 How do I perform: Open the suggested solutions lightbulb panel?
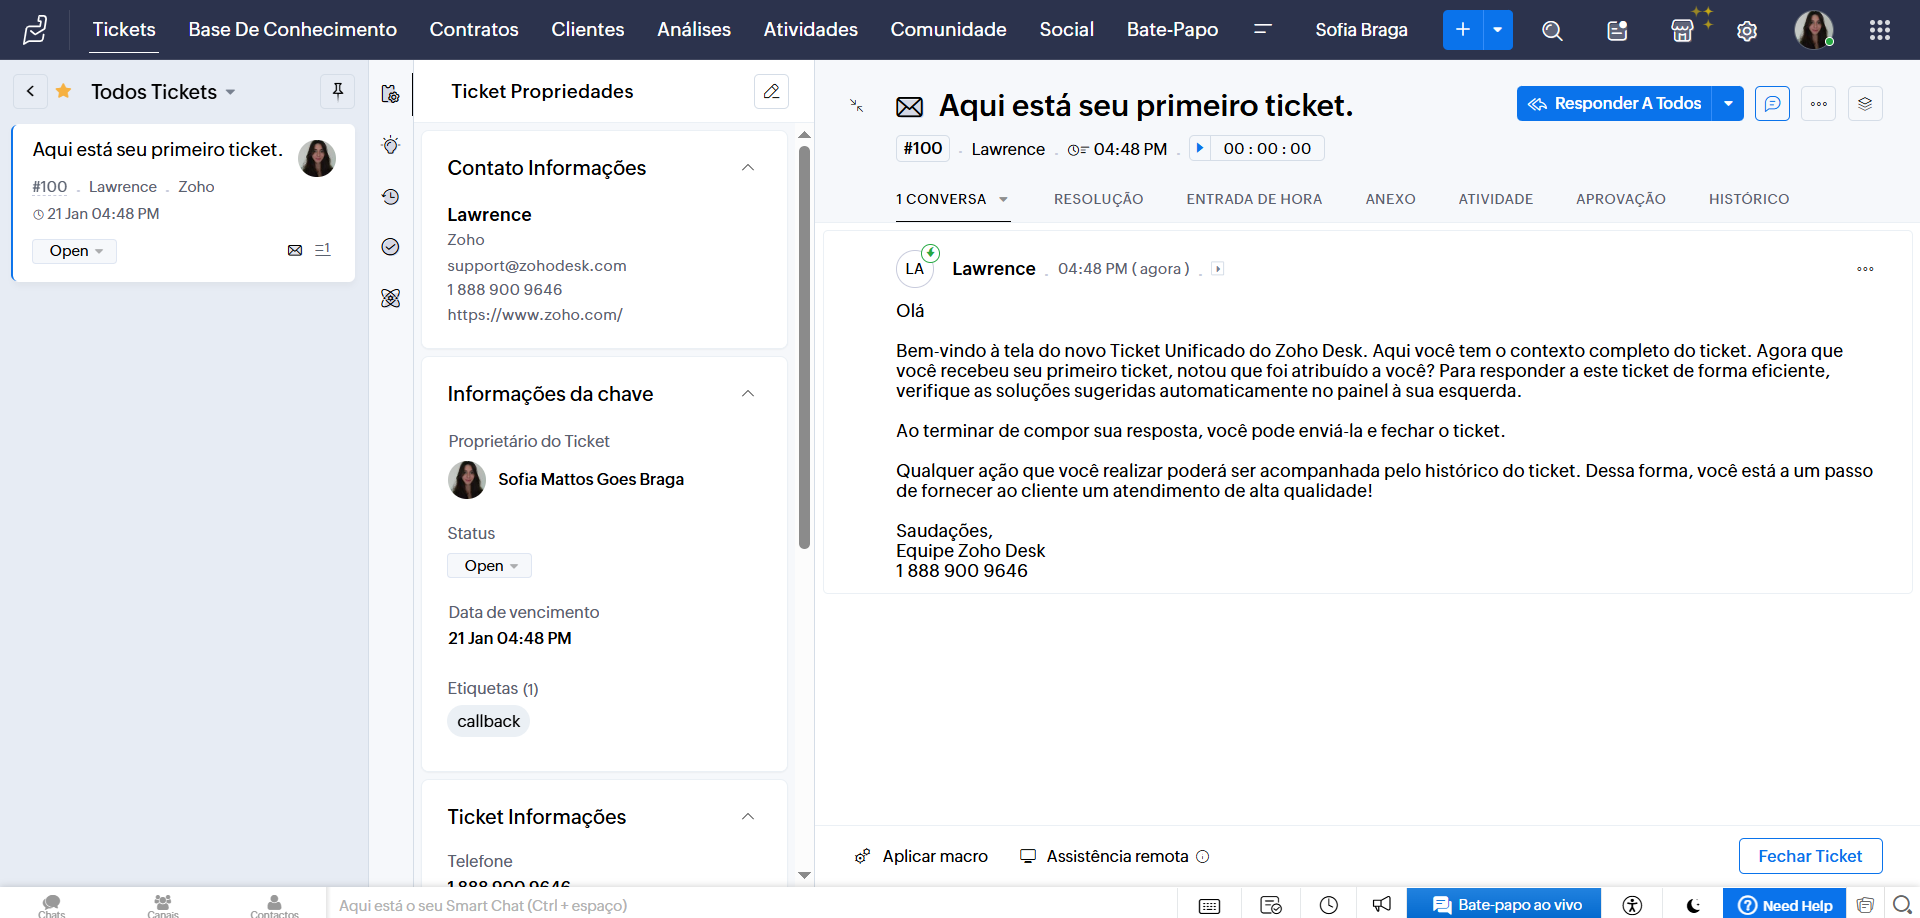(390, 145)
